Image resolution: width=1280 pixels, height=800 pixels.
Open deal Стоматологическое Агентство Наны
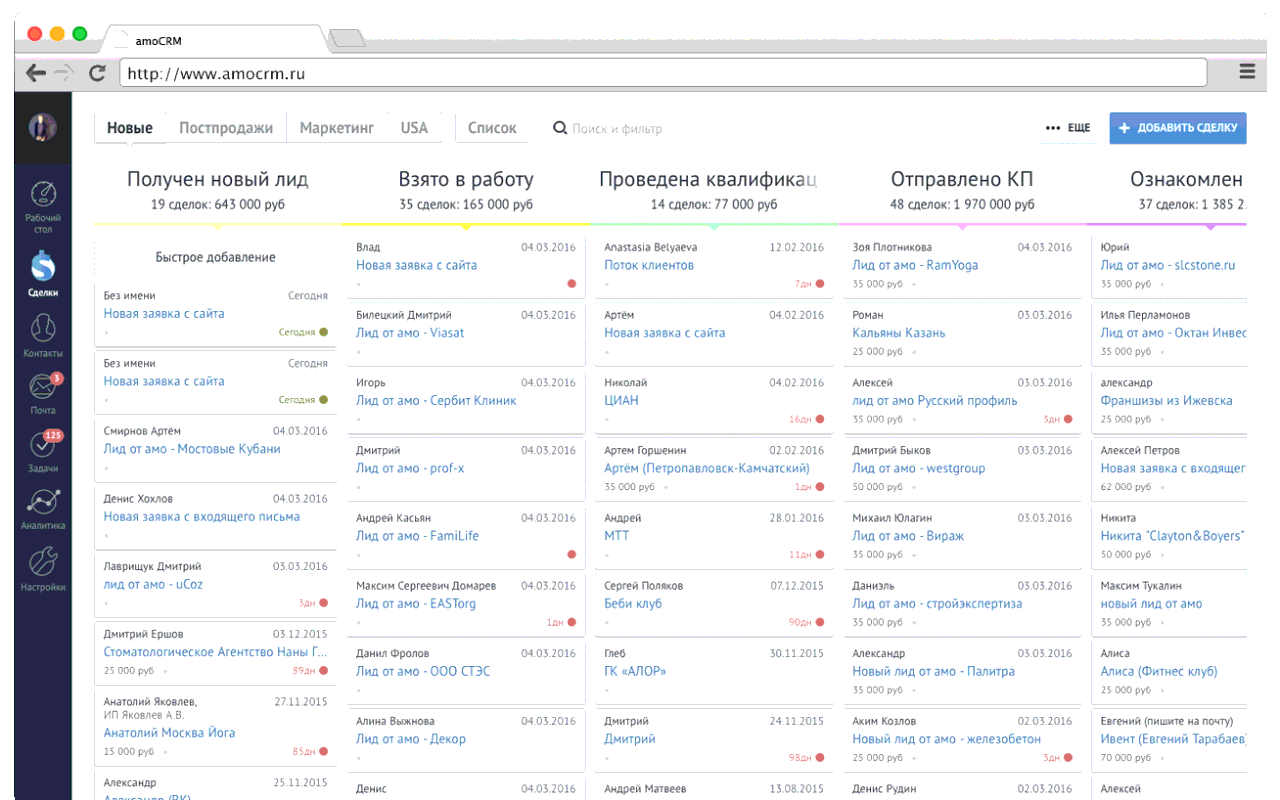[x=216, y=652]
